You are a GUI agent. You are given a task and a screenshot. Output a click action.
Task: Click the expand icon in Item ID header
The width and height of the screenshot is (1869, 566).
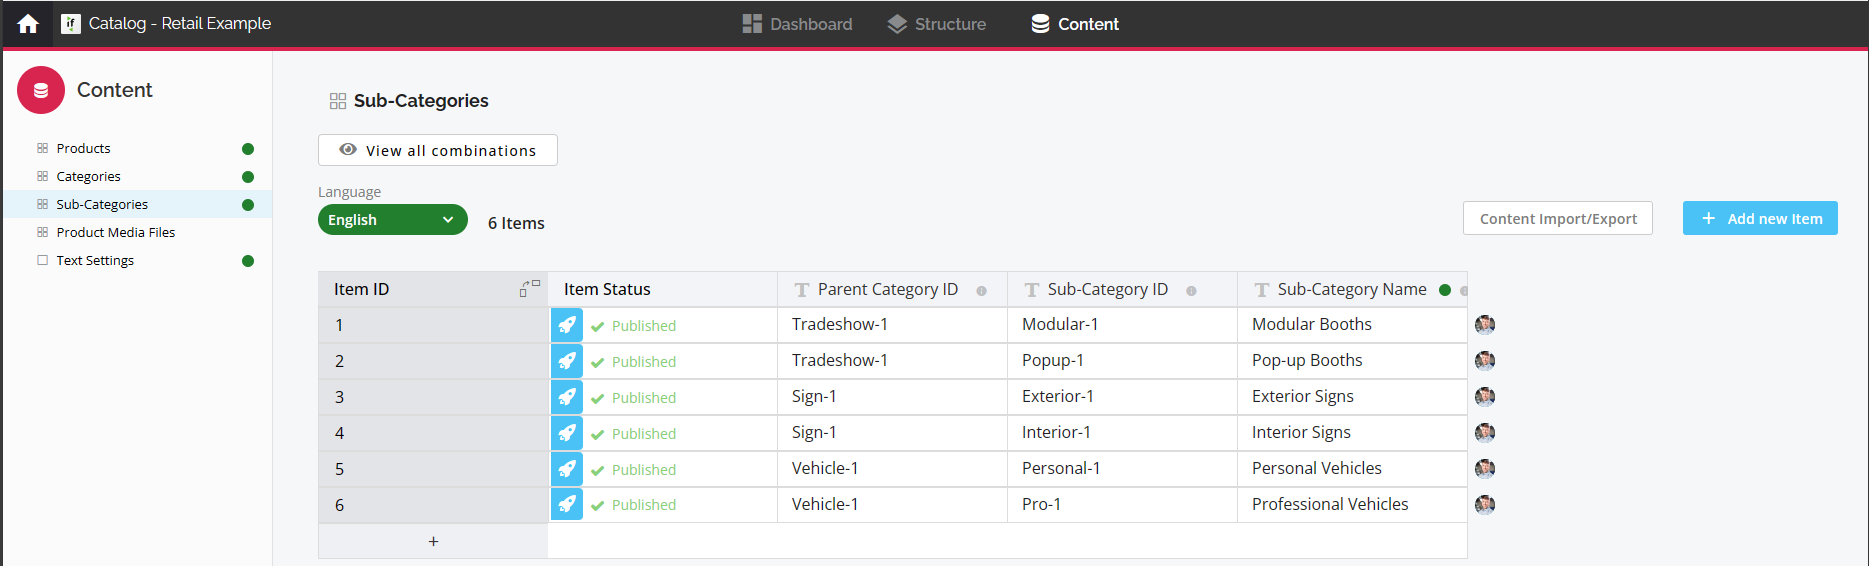tap(529, 288)
